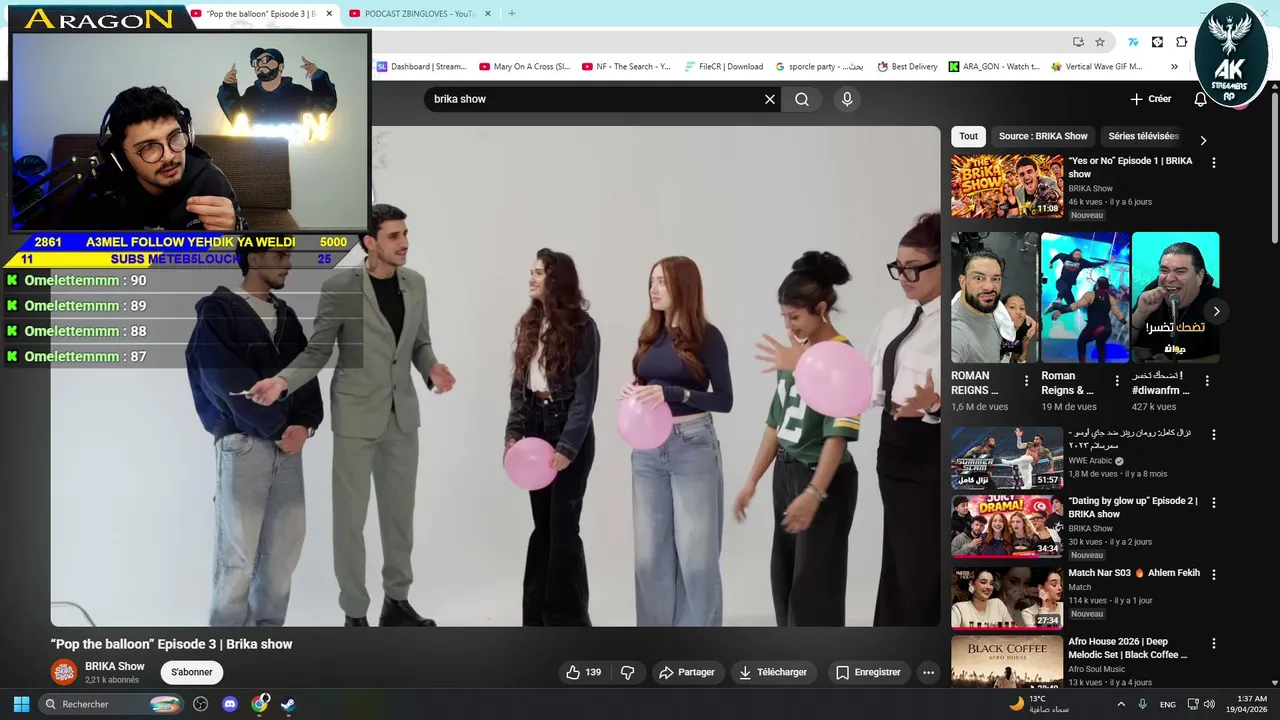Open options for "Dating by glow up" video
1280x720 pixels.
pyautogui.click(x=1214, y=502)
